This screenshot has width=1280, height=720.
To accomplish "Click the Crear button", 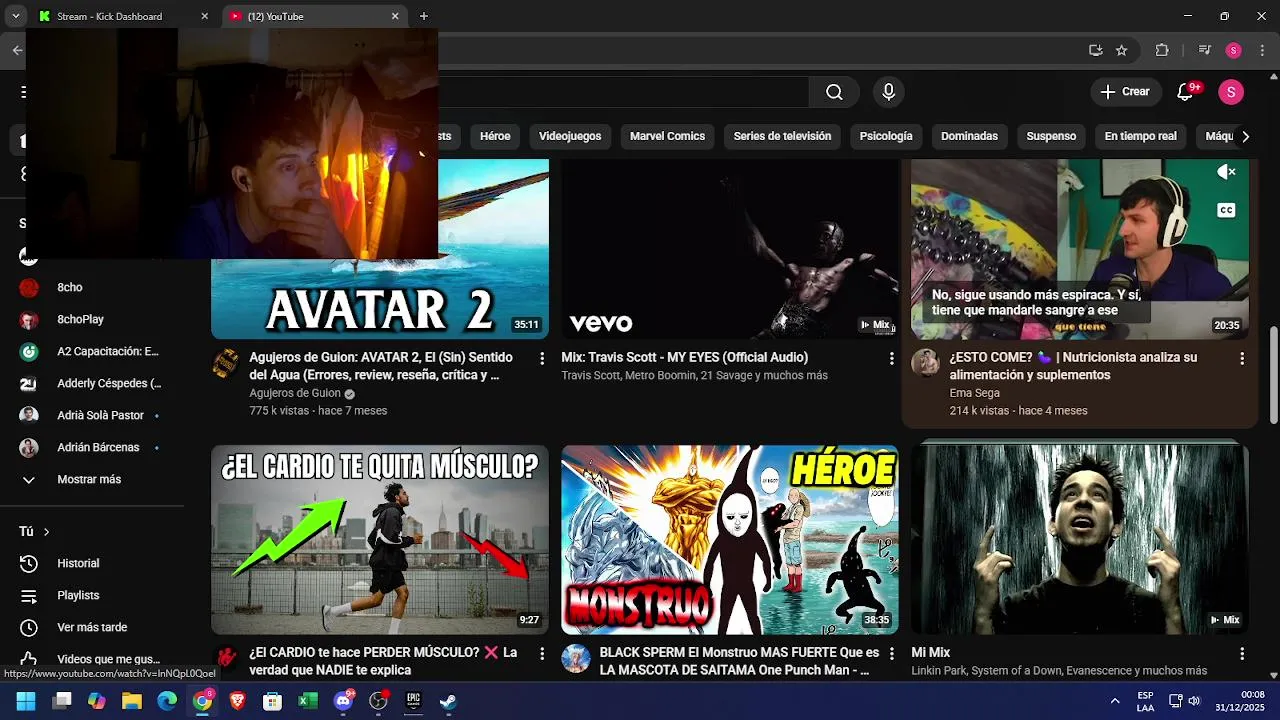I will point(1126,92).
